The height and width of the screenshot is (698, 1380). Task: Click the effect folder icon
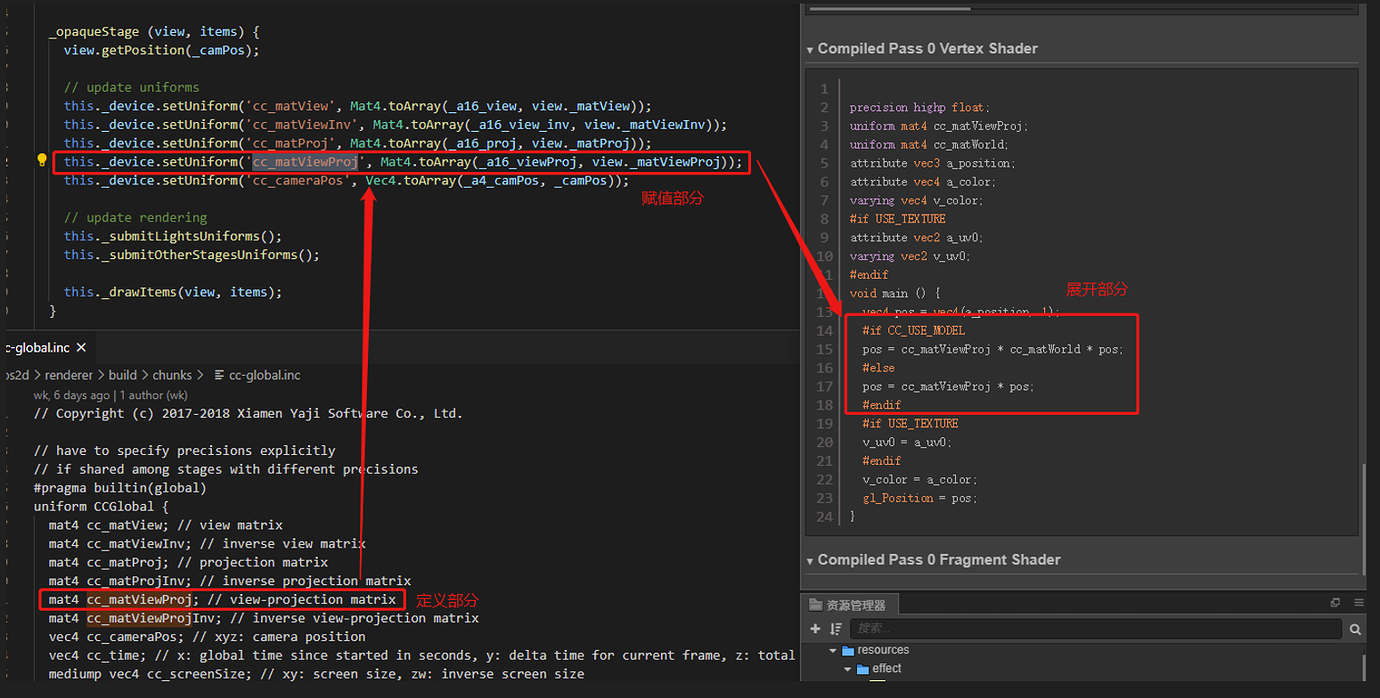[863, 669]
